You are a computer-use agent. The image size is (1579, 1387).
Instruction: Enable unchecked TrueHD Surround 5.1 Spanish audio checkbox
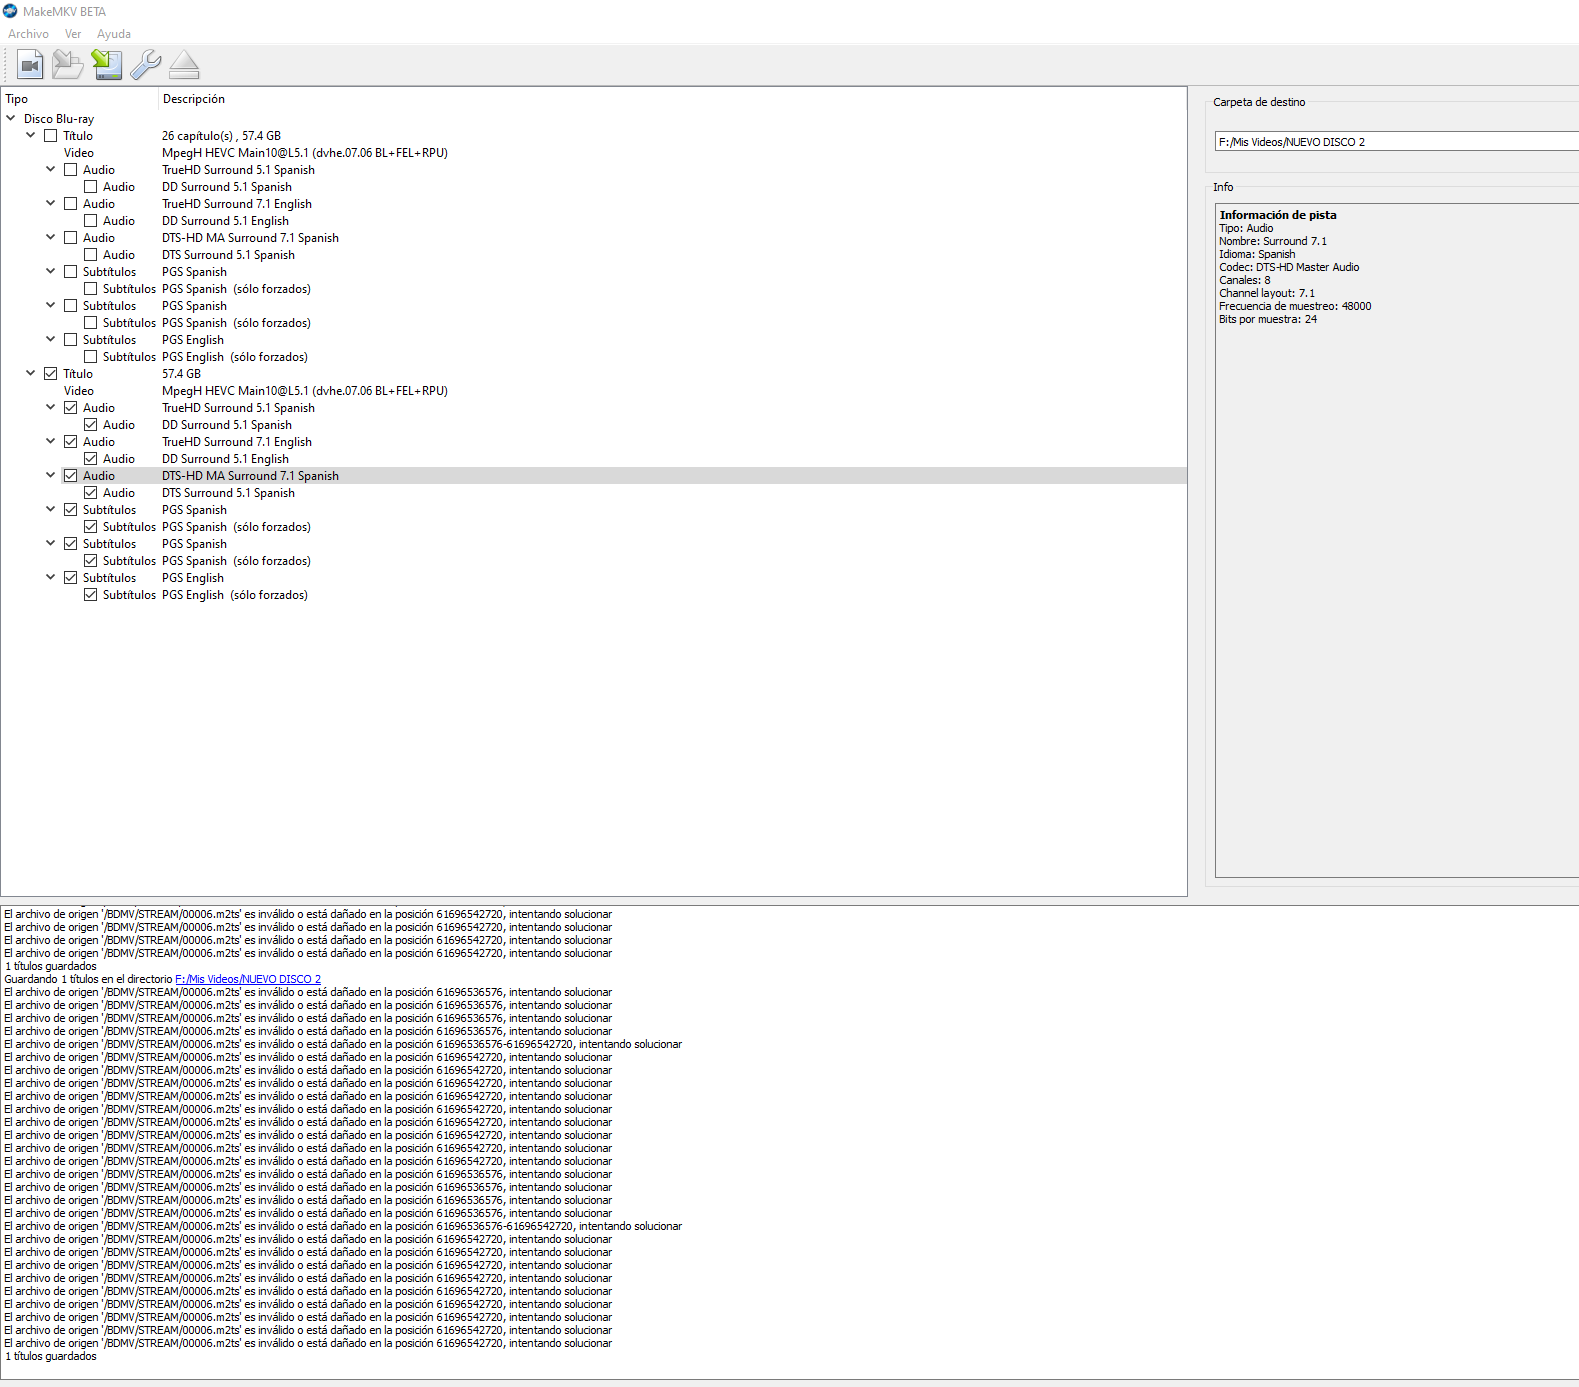71,170
